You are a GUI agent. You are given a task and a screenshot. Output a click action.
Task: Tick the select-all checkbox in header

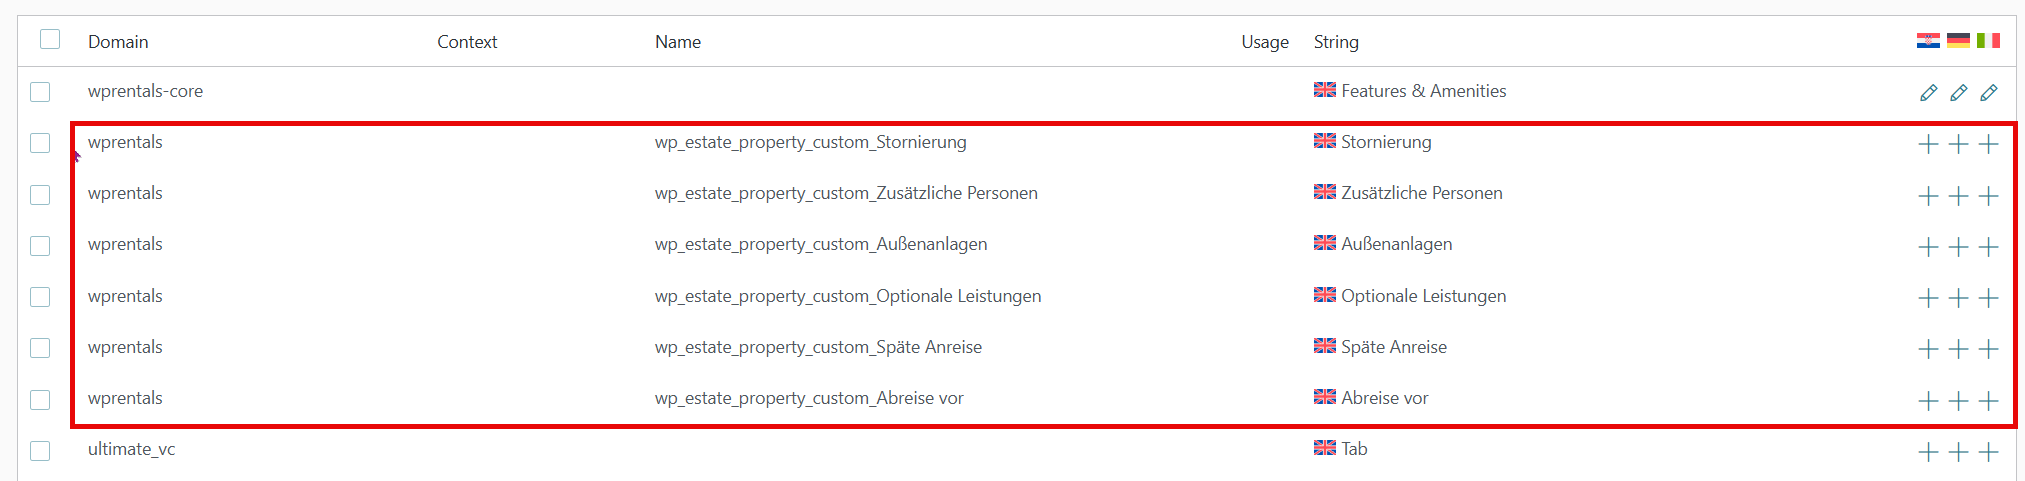(50, 39)
